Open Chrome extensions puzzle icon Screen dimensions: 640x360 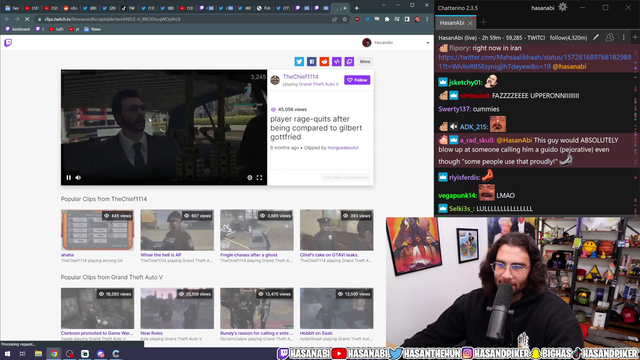(x=387, y=19)
